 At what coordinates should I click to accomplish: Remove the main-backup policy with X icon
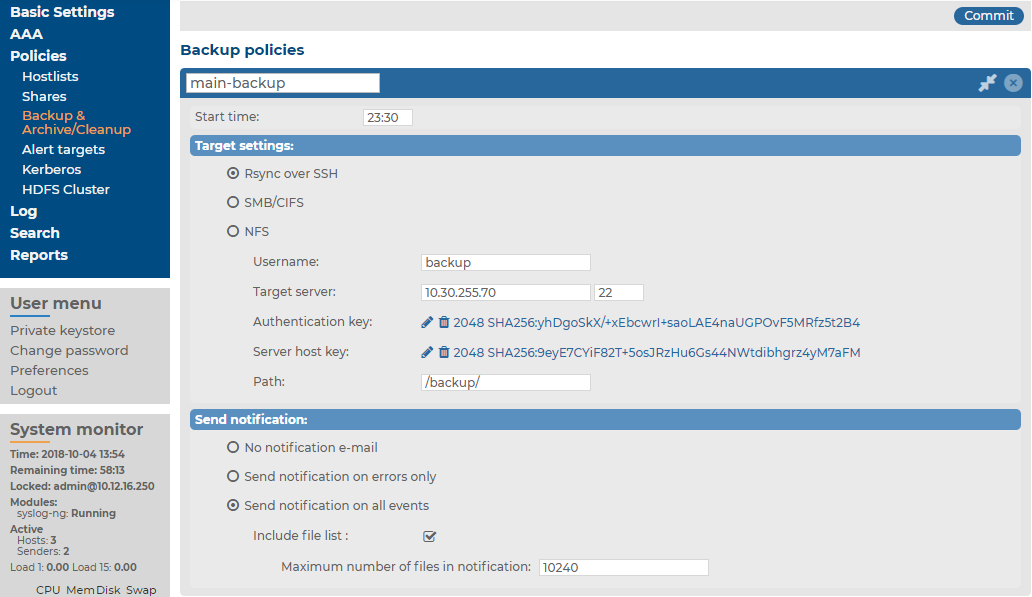point(1013,83)
